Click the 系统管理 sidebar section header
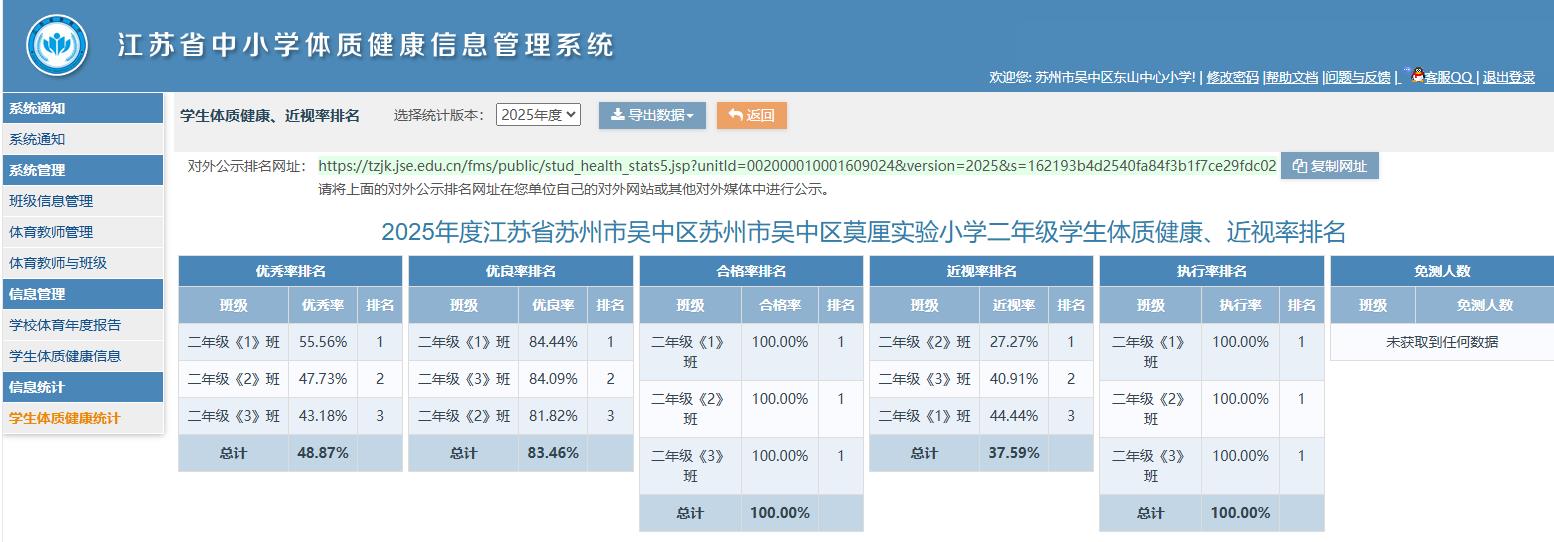This screenshot has width=1554, height=542. (x=83, y=170)
